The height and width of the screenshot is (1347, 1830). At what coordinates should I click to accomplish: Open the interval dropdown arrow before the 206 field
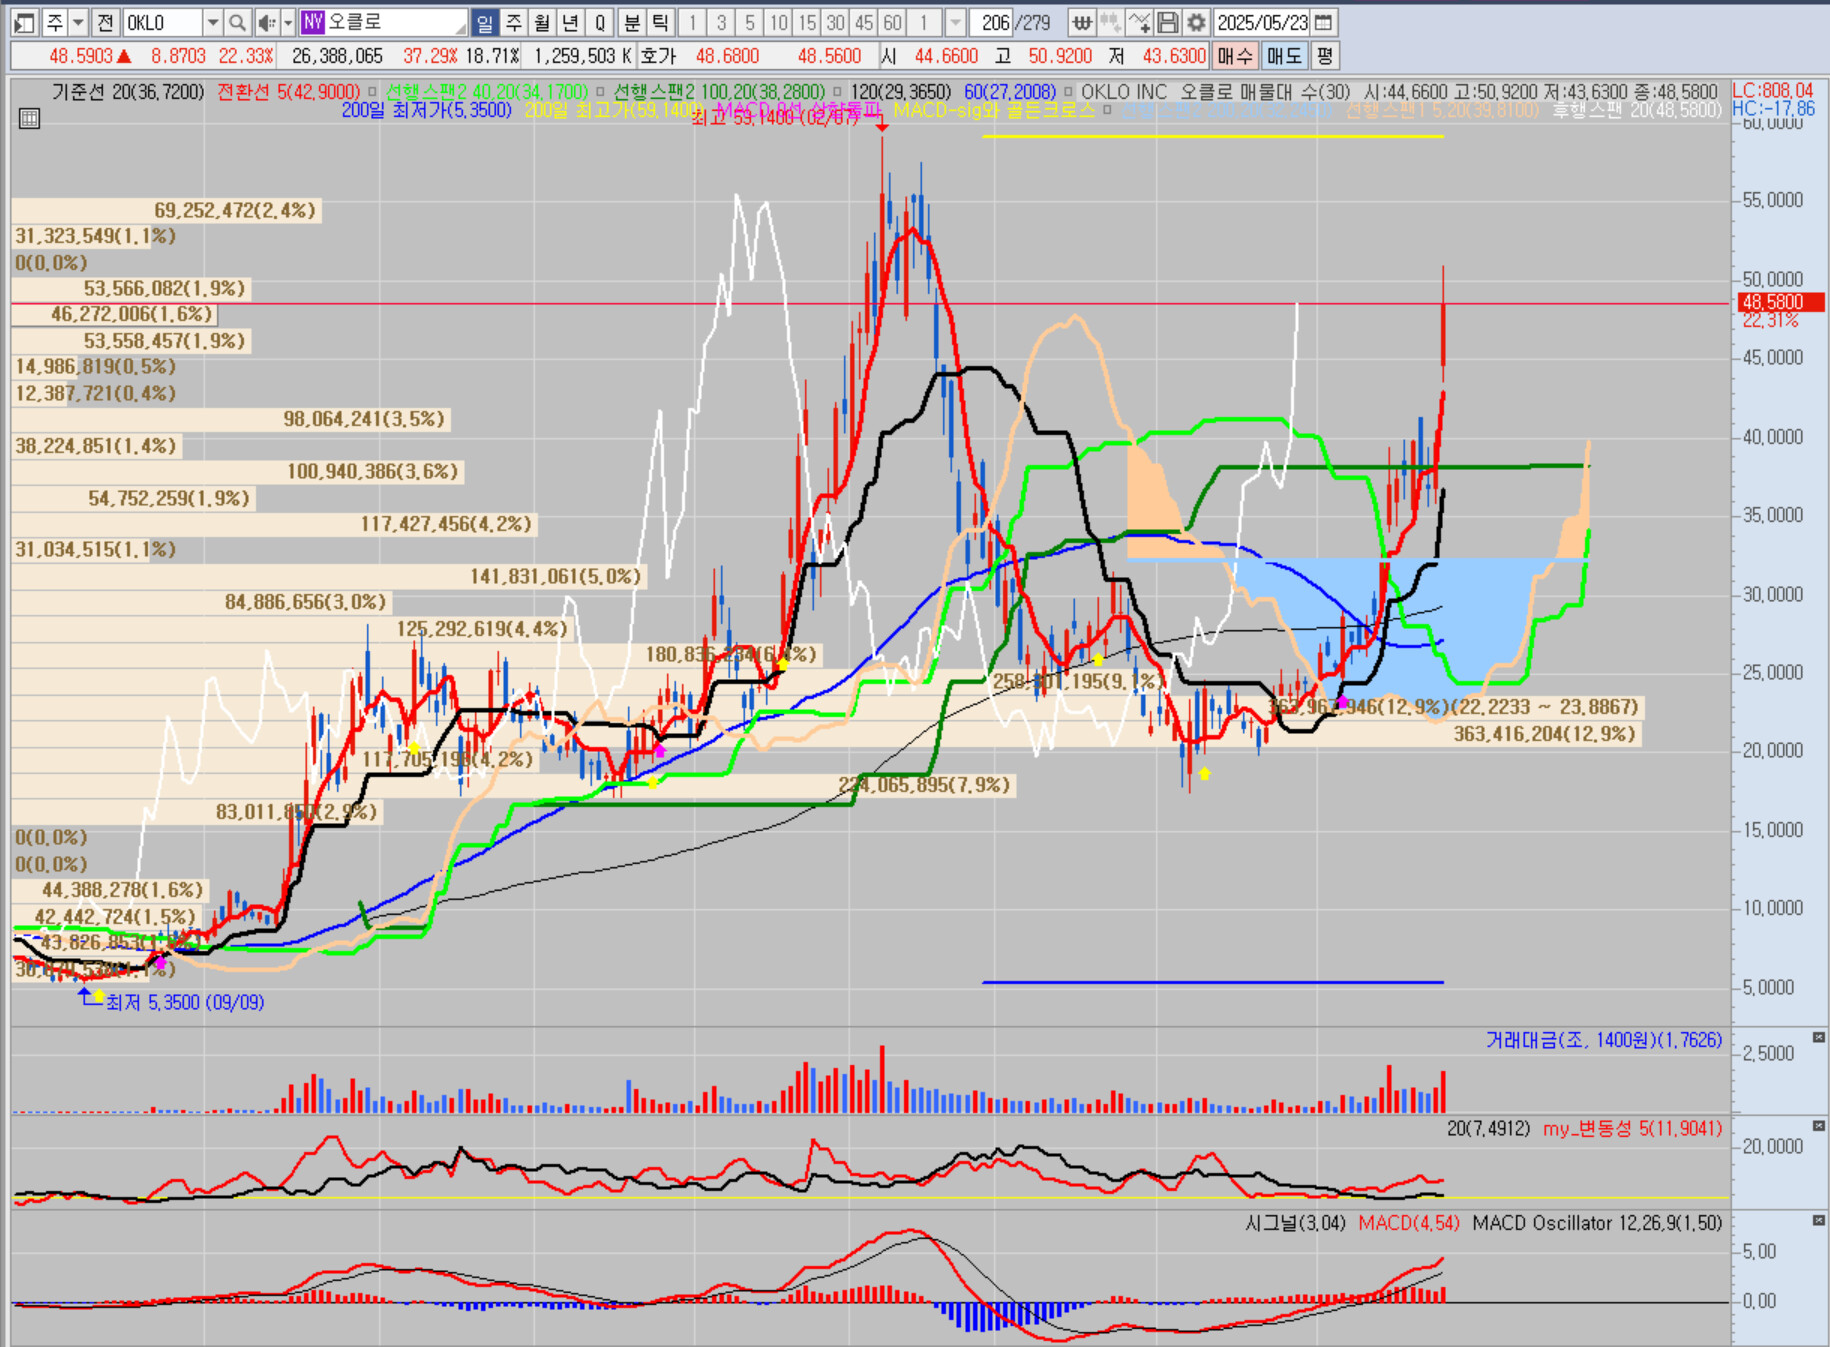pos(955,22)
